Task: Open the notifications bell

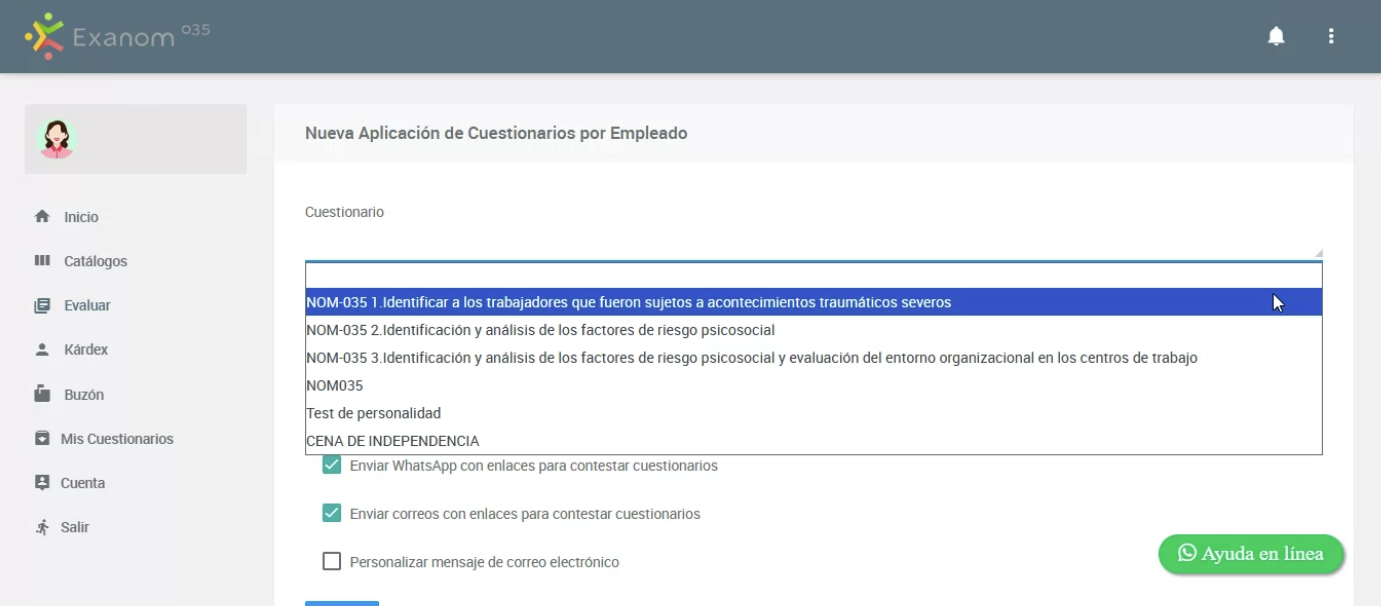Action: pyautogui.click(x=1276, y=36)
